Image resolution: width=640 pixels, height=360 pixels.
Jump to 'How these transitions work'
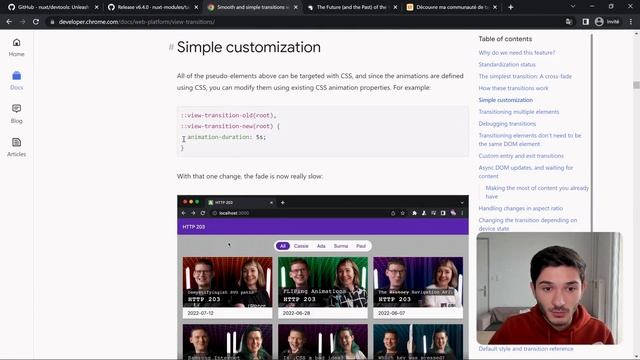click(513, 88)
